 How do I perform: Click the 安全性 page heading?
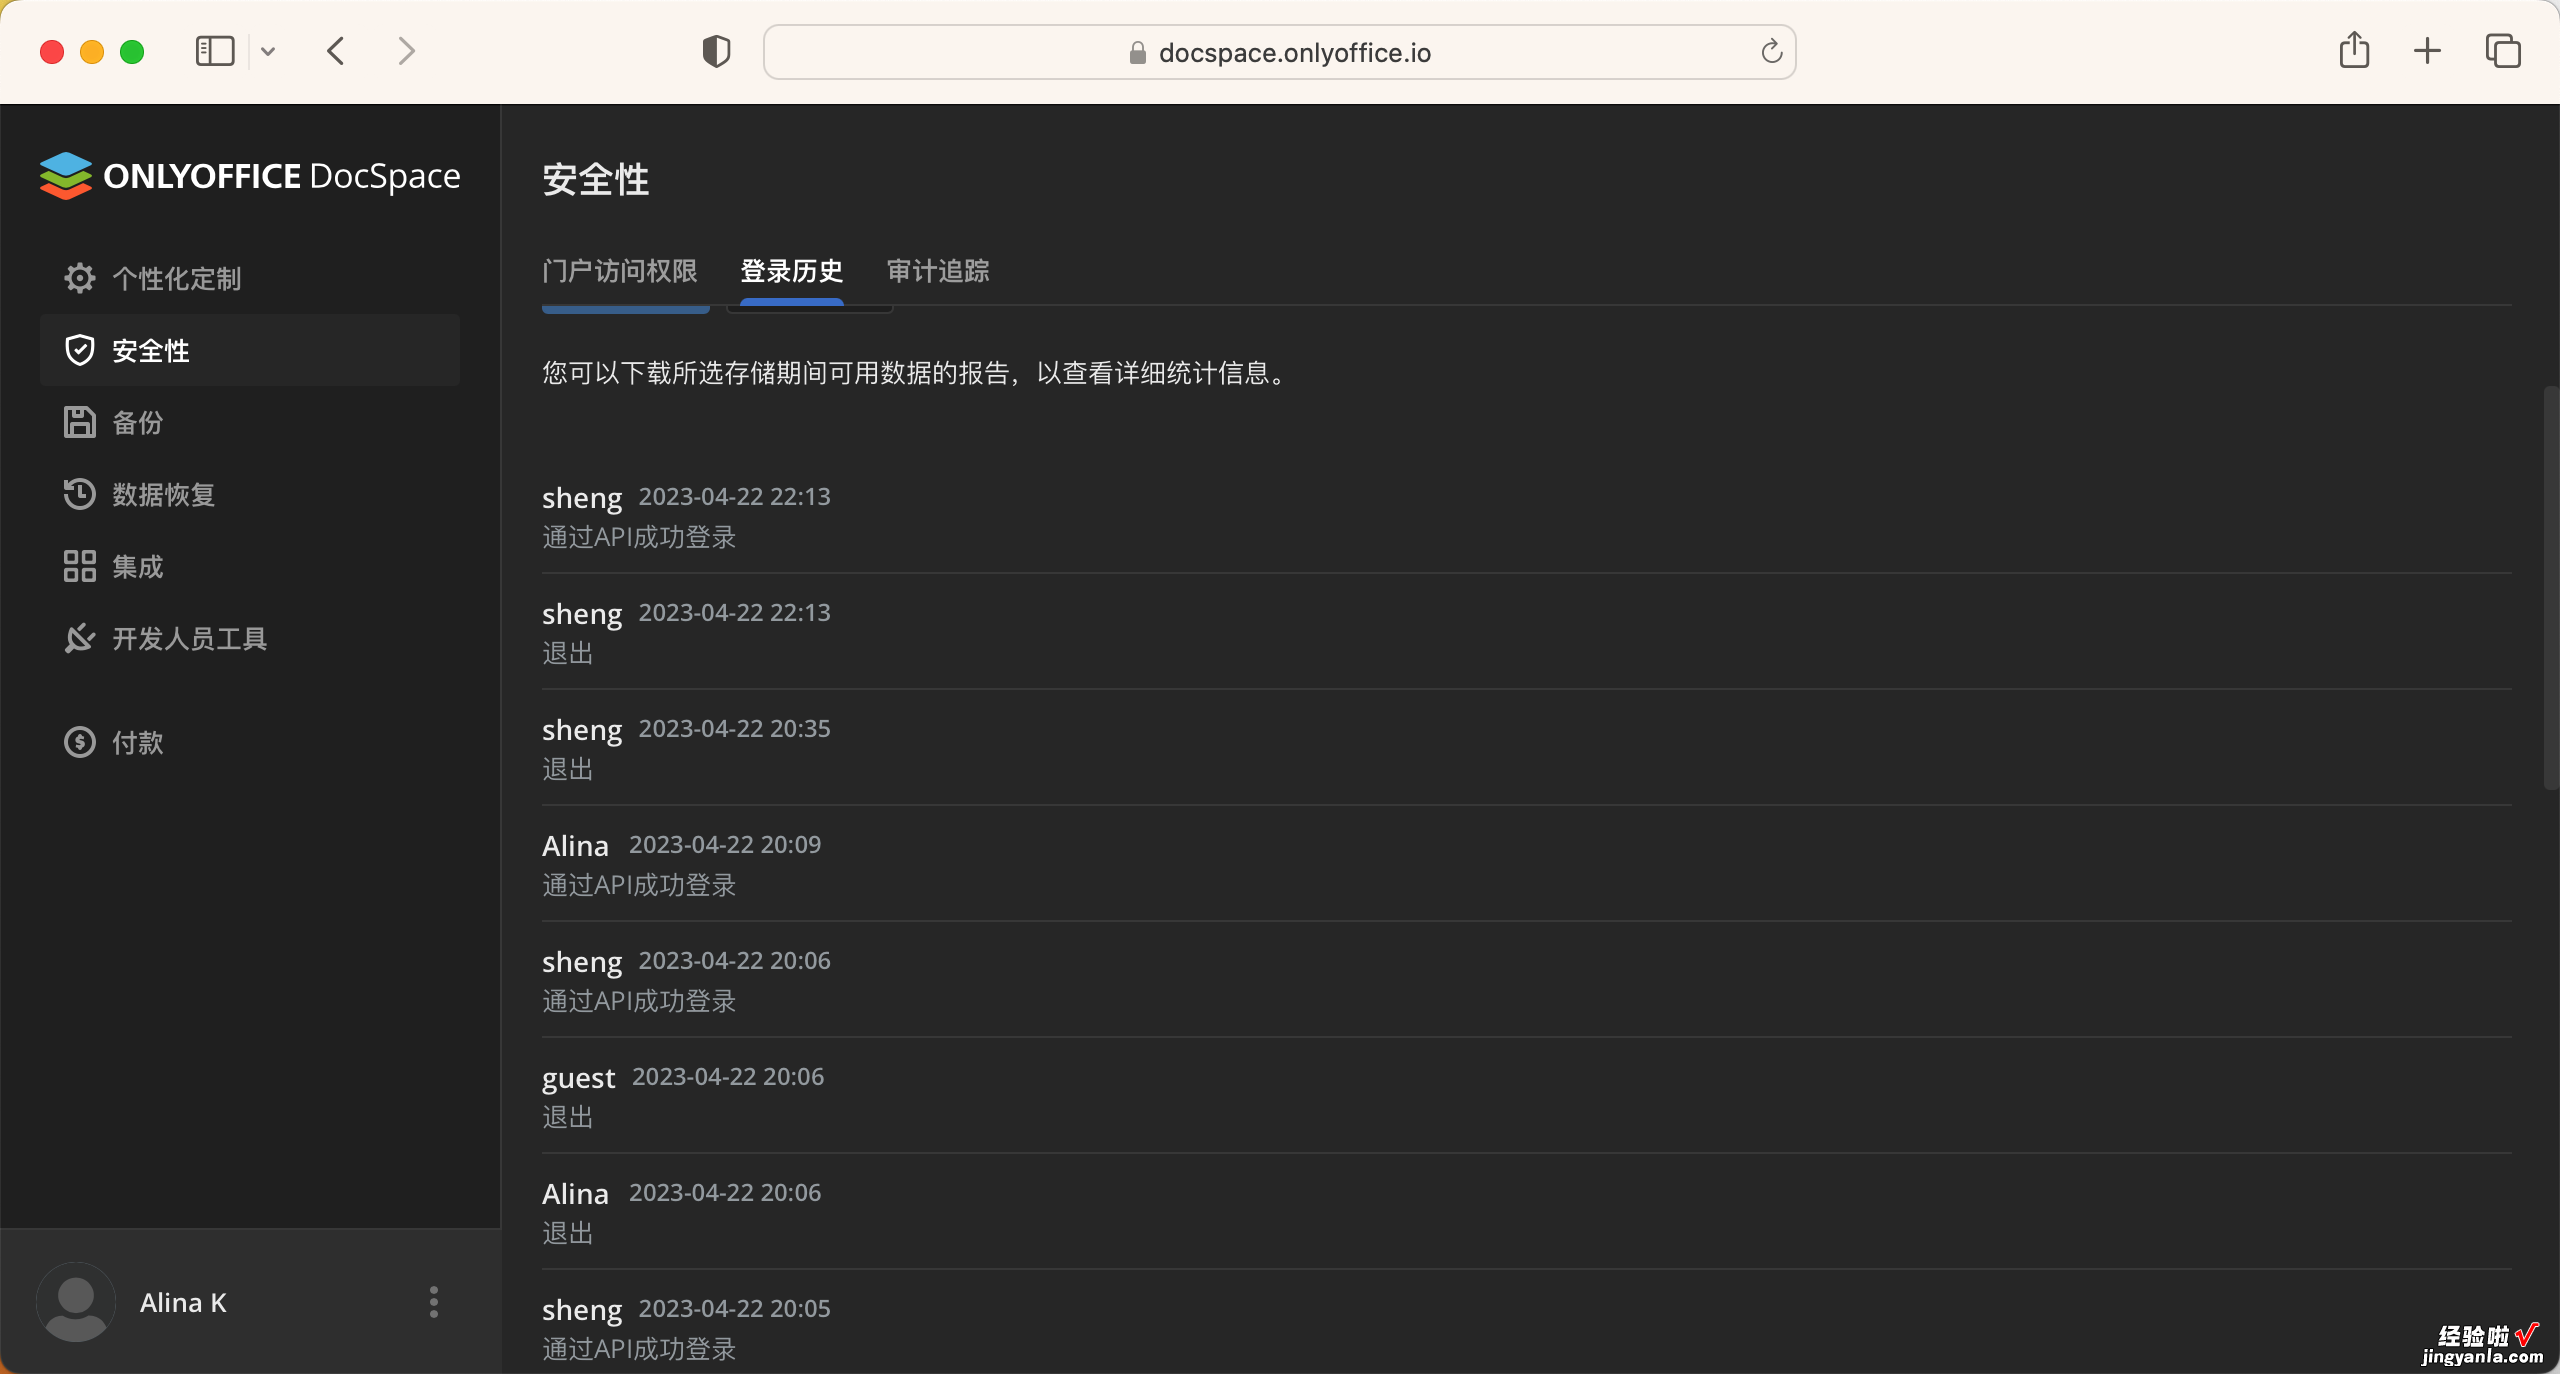click(x=596, y=180)
